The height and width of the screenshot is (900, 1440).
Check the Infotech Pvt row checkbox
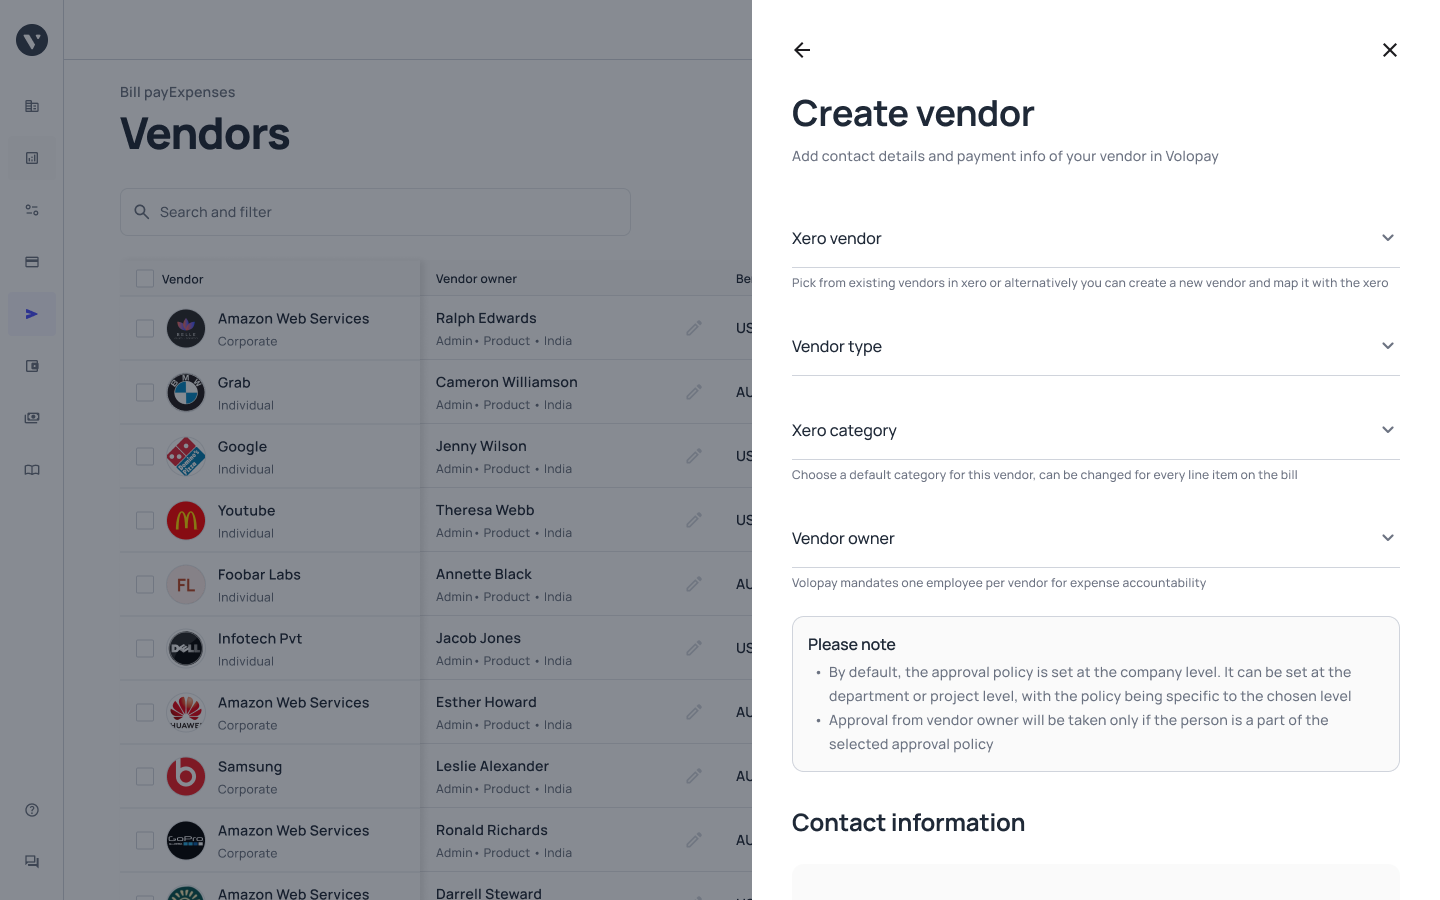coord(145,648)
